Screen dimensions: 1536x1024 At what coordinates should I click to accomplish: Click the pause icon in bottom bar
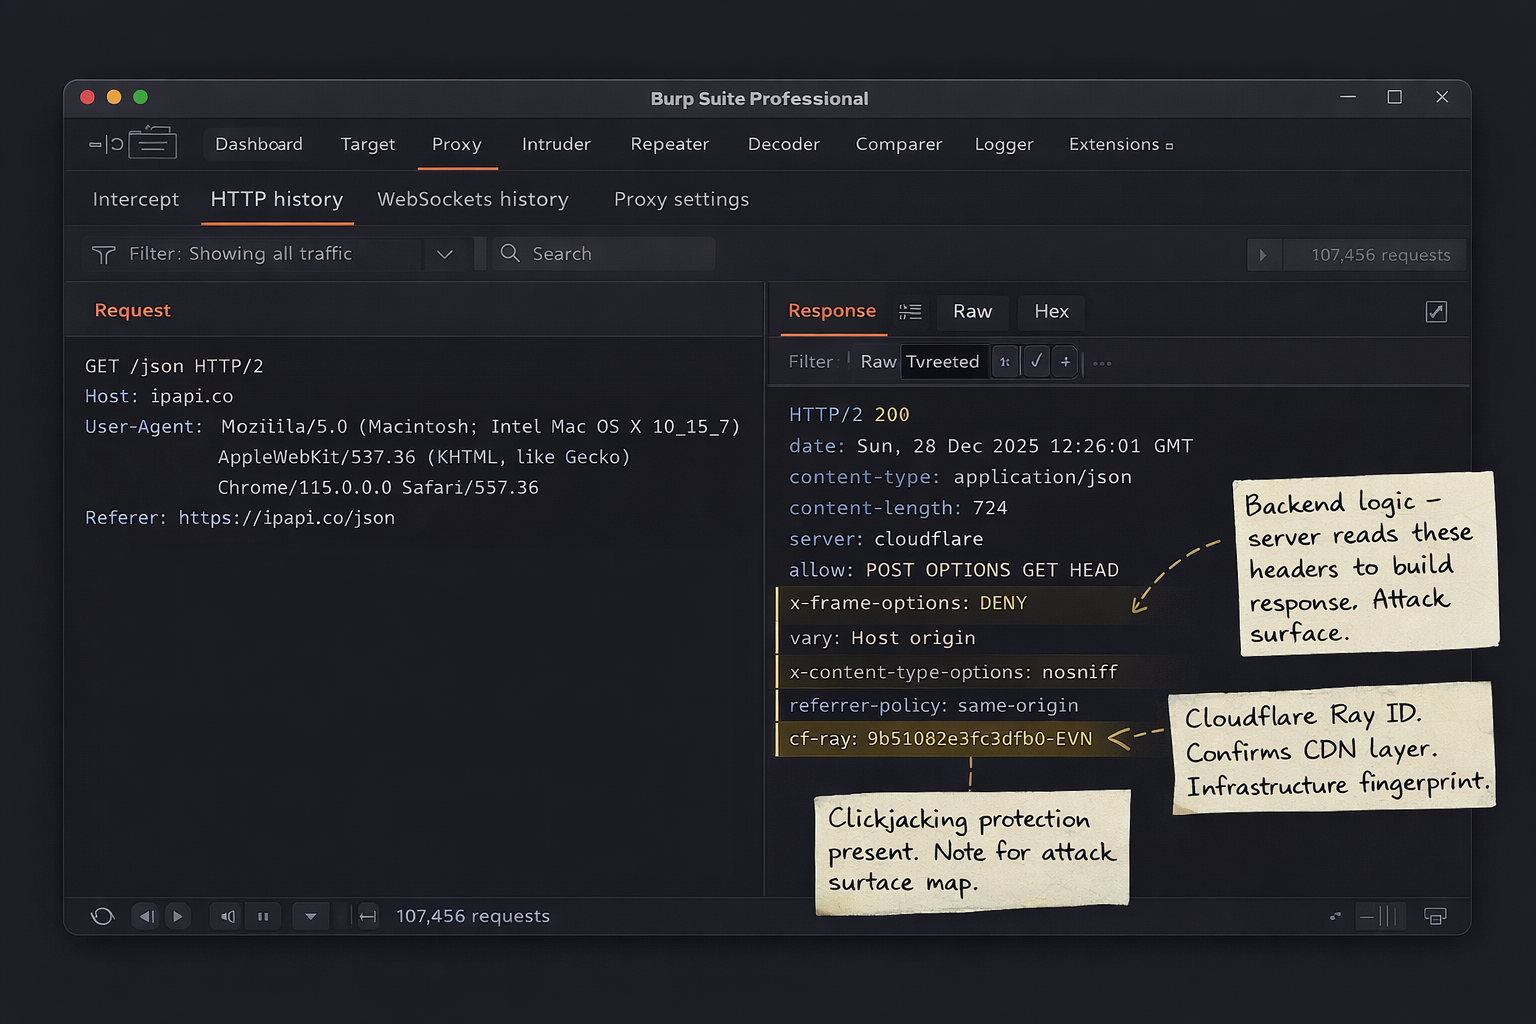[x=263, y=916]
